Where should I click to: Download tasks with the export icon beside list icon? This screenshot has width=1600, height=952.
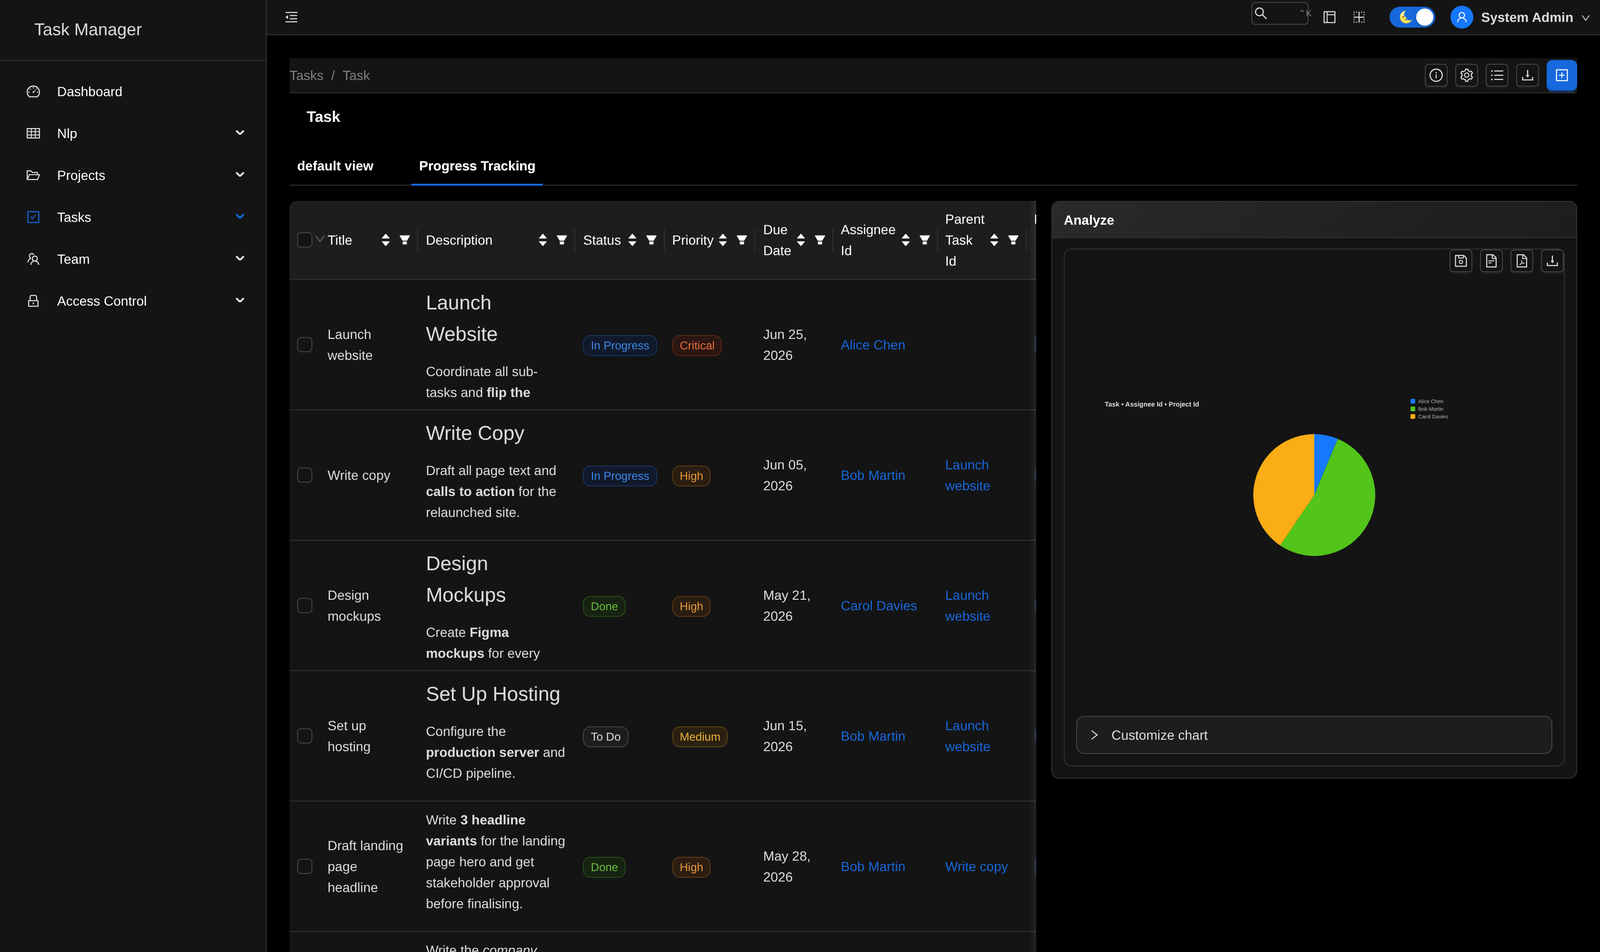(x=1527, y=75)
